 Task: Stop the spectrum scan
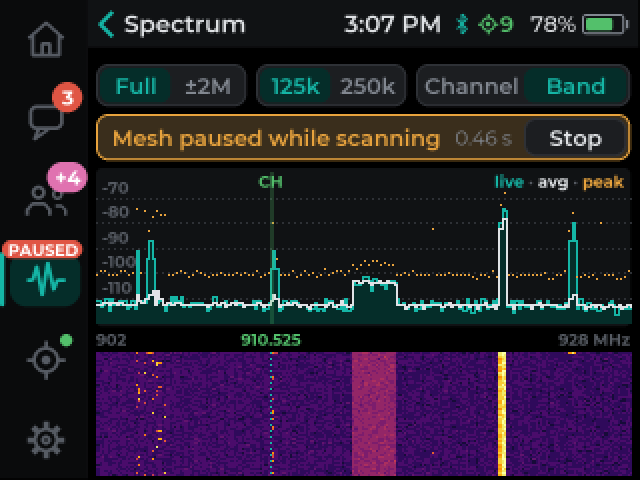[x=576, y=138]
